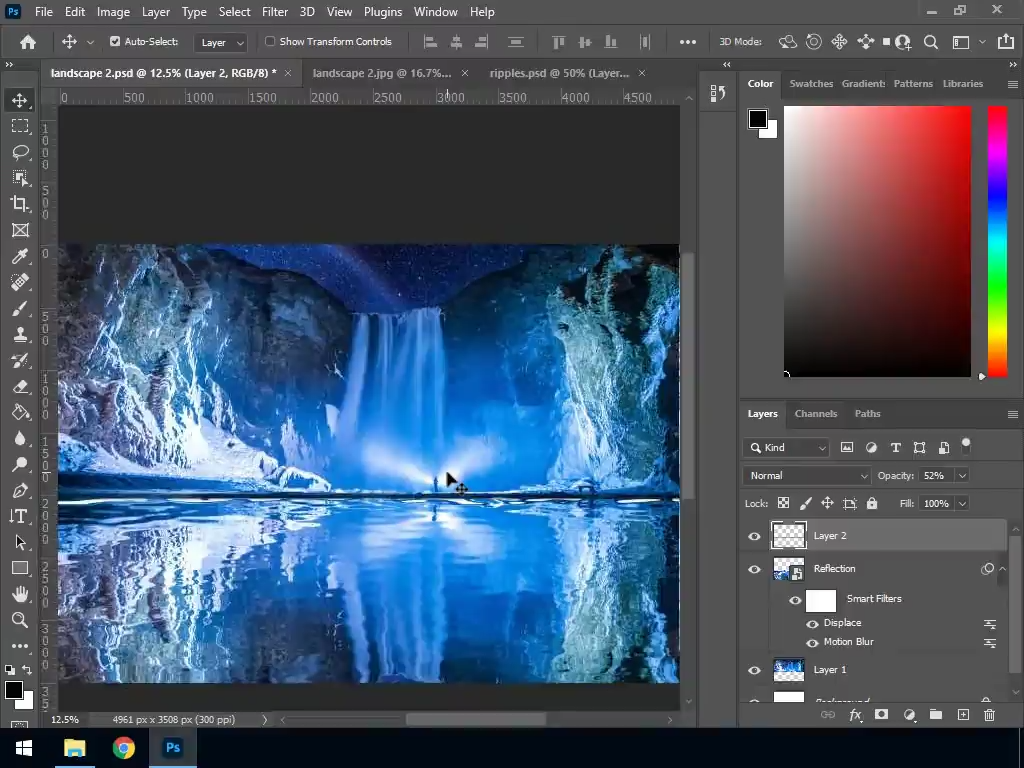Select the Eyedropper tool
Viewport: 1024px width, 768px height.
20,257
